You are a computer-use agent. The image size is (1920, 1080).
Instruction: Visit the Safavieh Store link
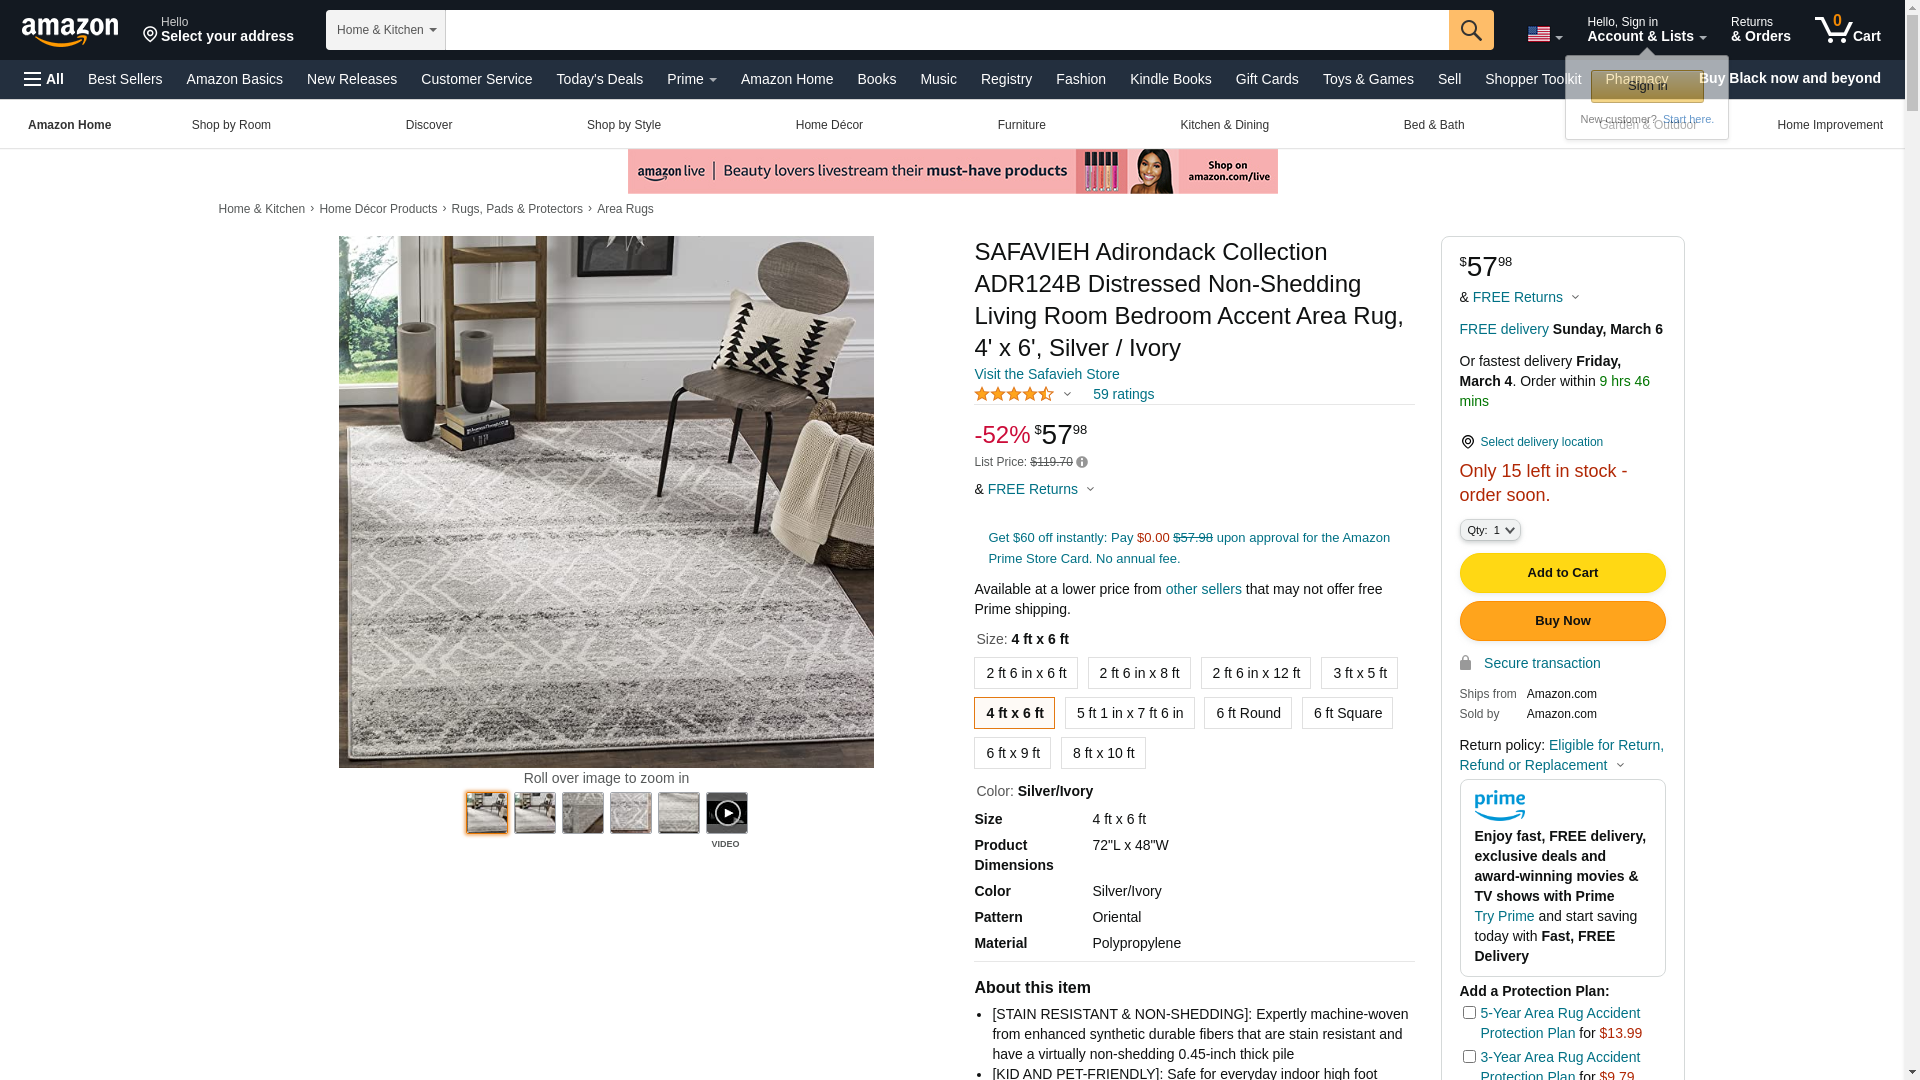pyautogui.click(x=1047, y=374)
